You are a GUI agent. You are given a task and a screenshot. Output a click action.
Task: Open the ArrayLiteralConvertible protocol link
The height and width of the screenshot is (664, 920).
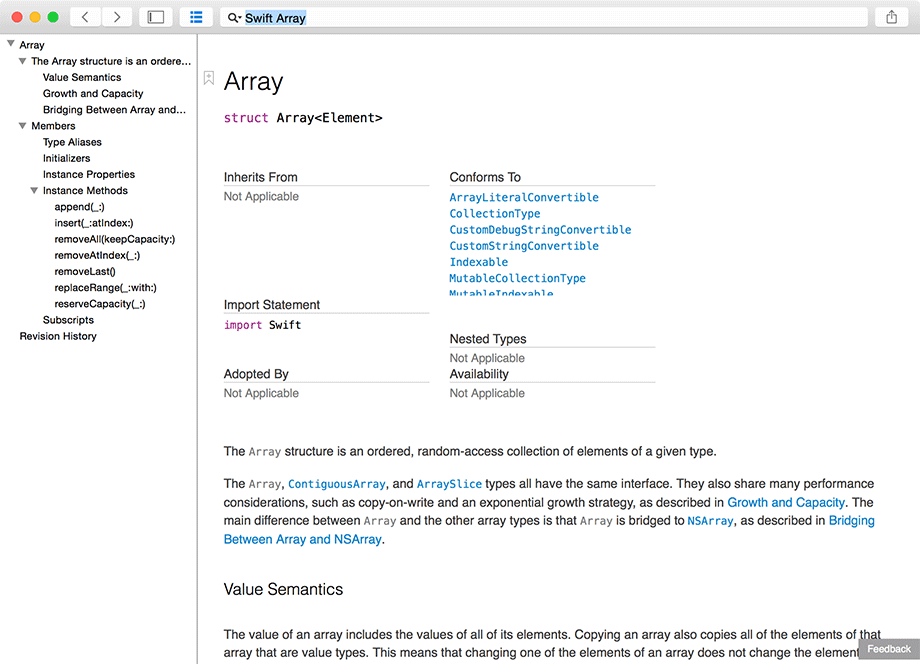point(524,198)
